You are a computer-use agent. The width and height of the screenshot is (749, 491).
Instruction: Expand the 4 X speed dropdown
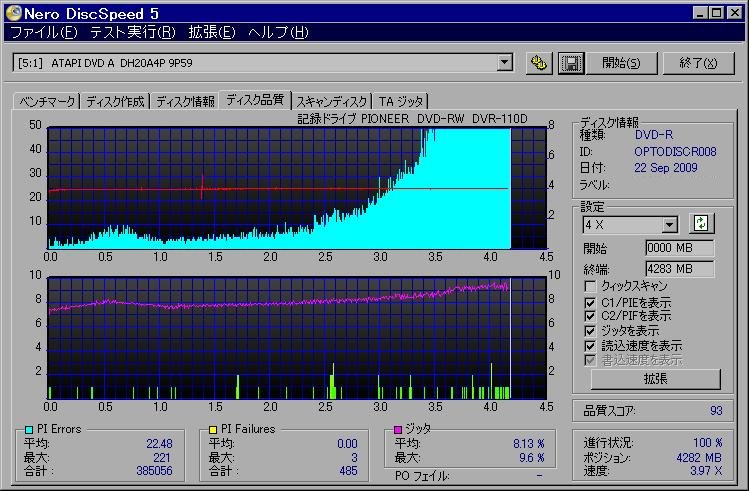(670, 224)
